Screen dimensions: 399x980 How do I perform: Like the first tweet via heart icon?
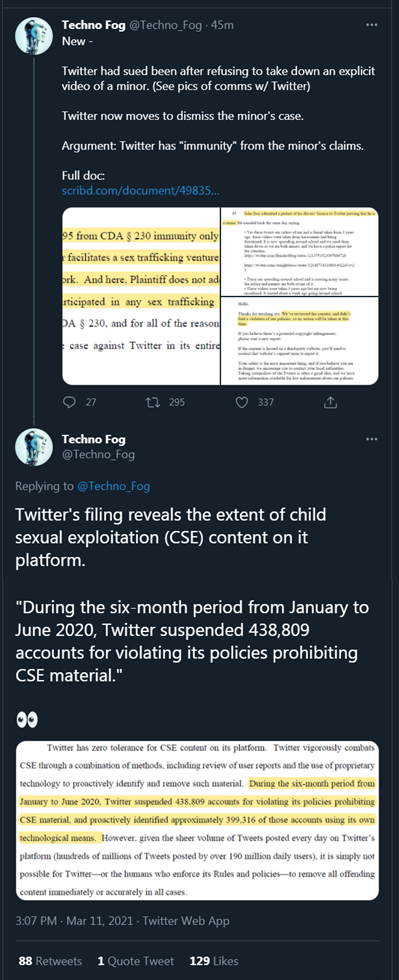pyautogui.click(x=241, y=402)
